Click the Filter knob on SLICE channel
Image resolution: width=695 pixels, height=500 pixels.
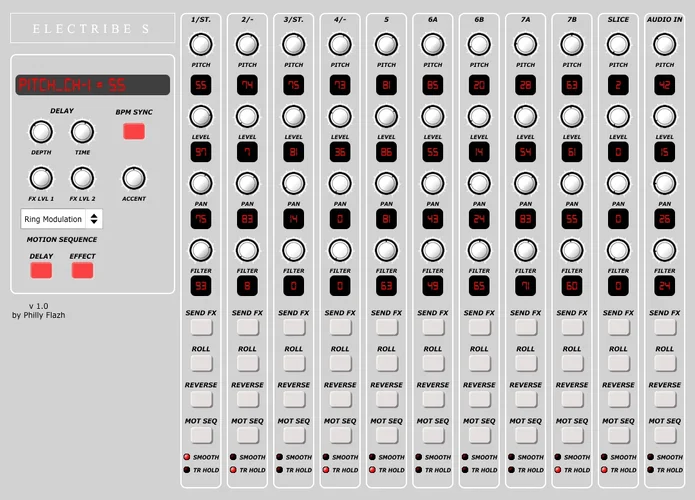[618, 250]
